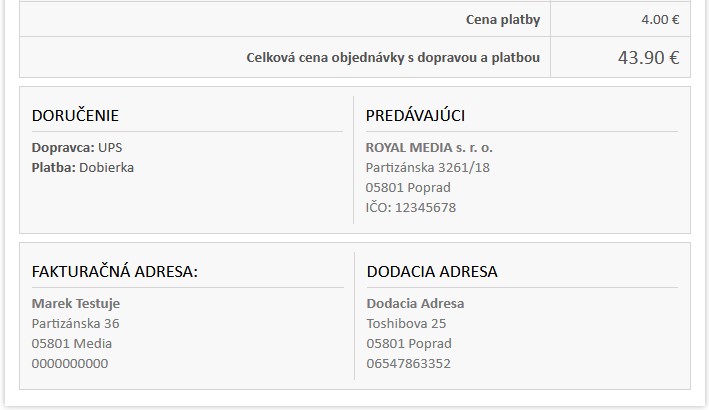This screenshot has height=410, width=709.
Task: Select the ROYAL MEDIA s. r. o. company name
Action: pos(429,147)
